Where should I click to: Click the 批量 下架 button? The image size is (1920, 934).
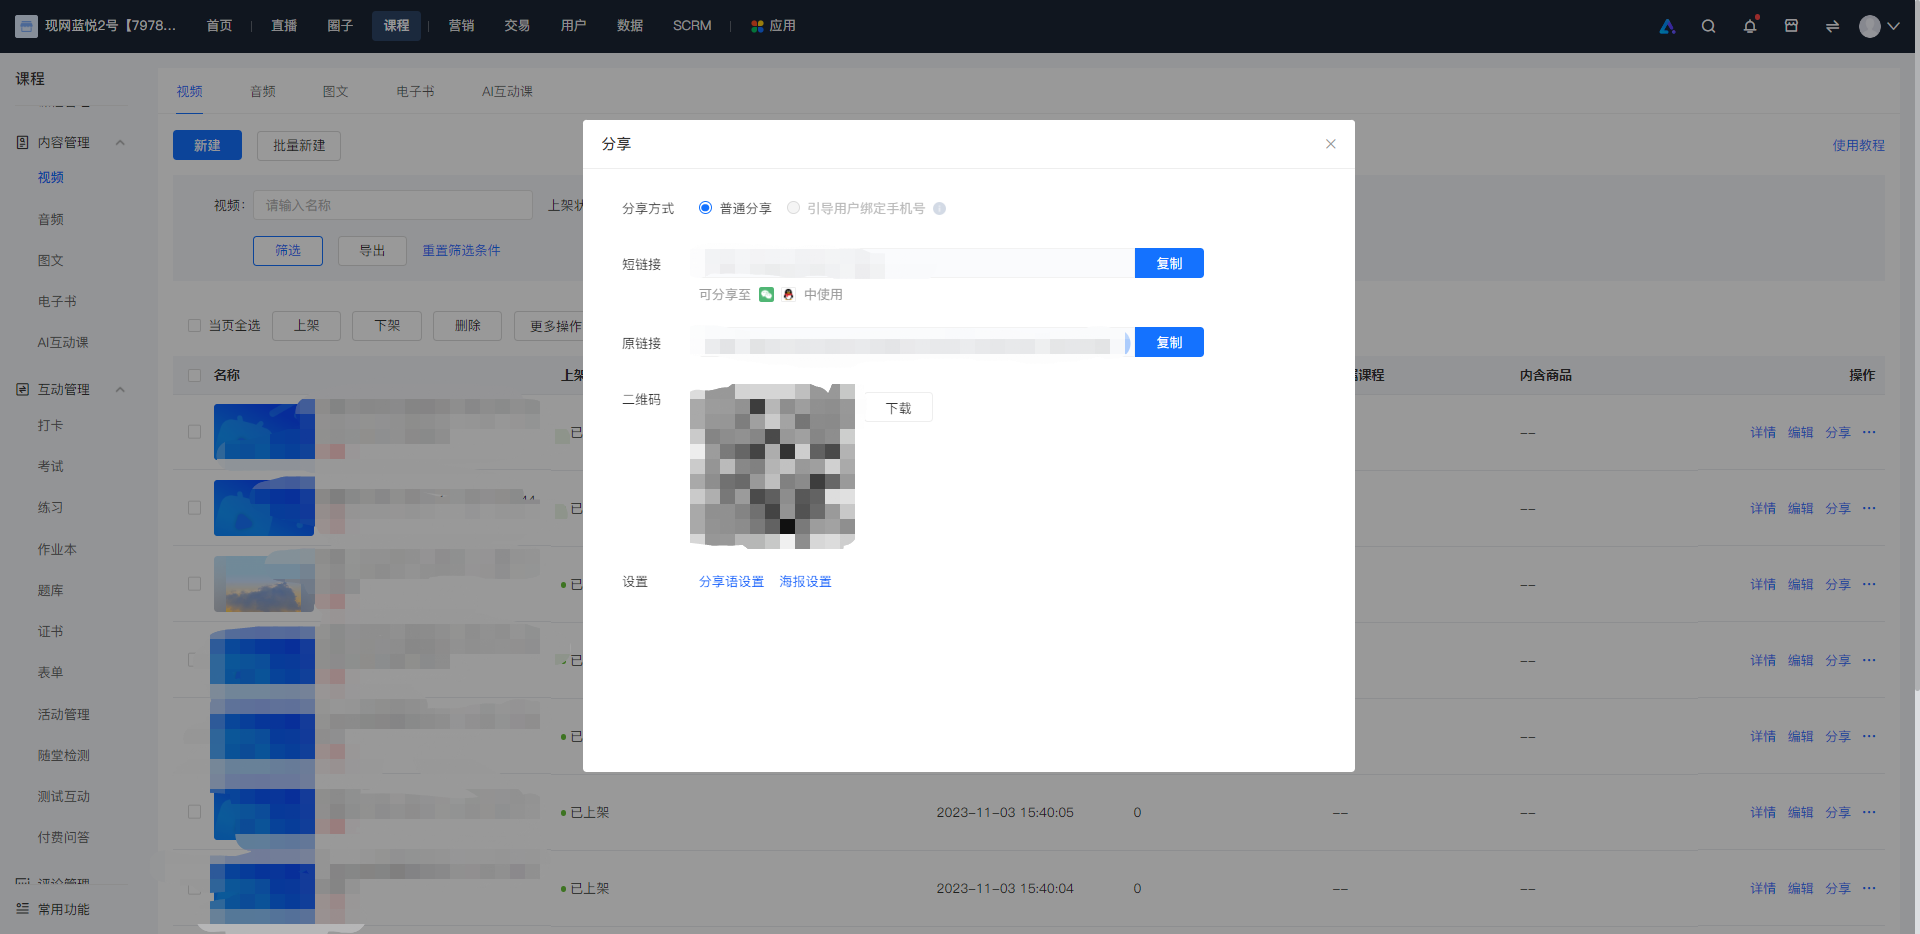point(387,326)
